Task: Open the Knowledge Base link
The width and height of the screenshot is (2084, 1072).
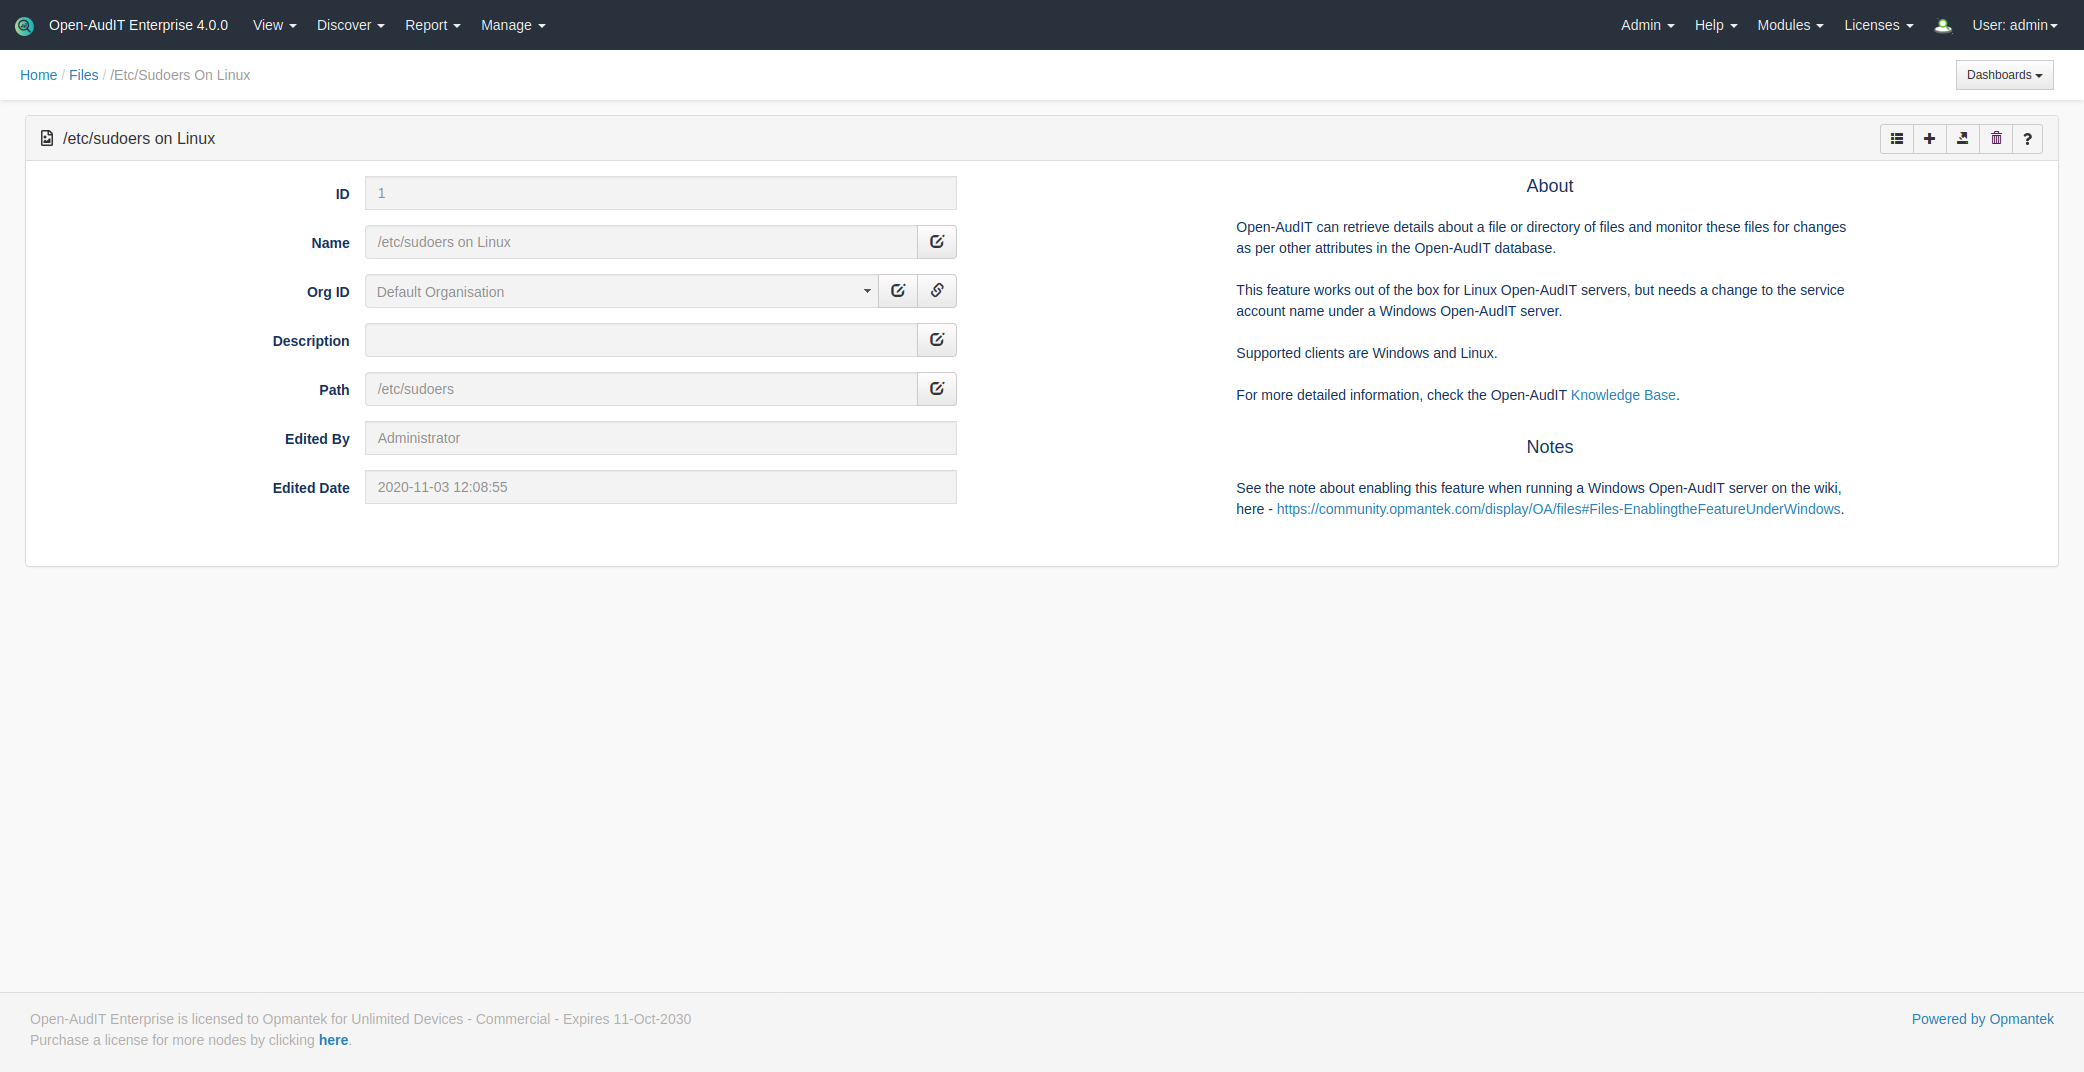Action: (1622, 395)
